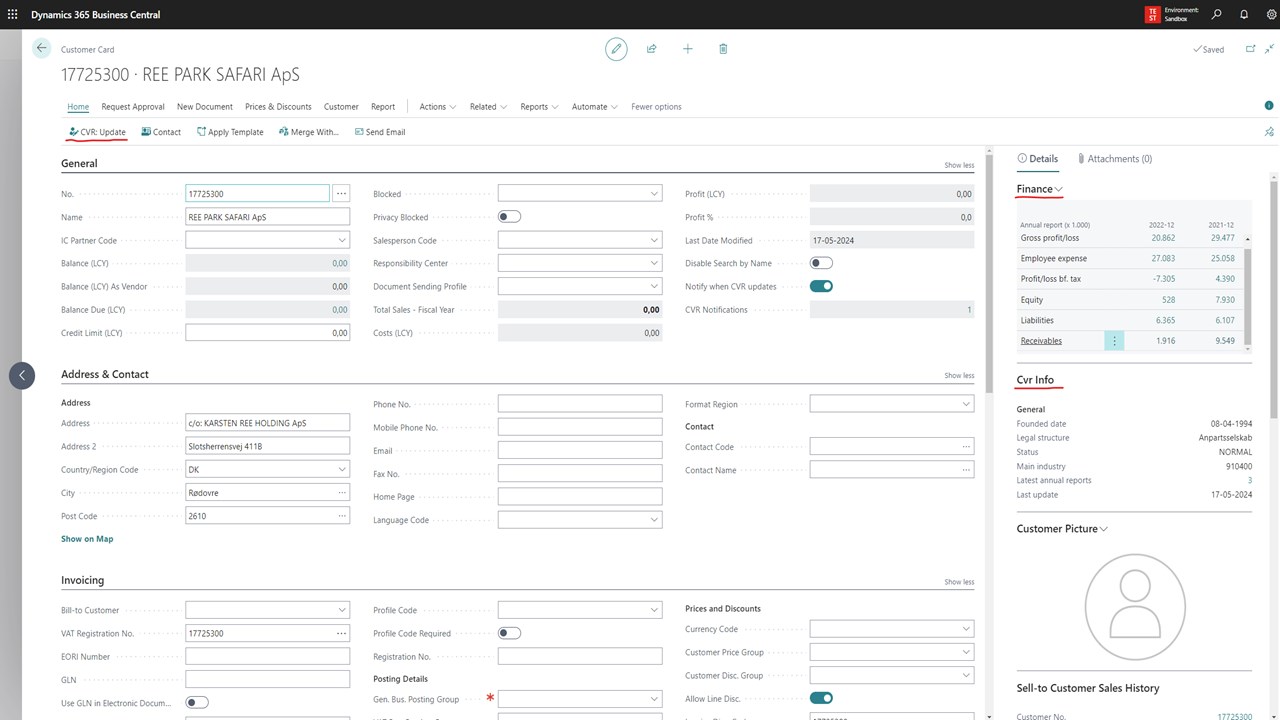The height and width of the screenshot is (720, 1280).
Task: Click the No. field ellipsis button
Action: [342, 194]
